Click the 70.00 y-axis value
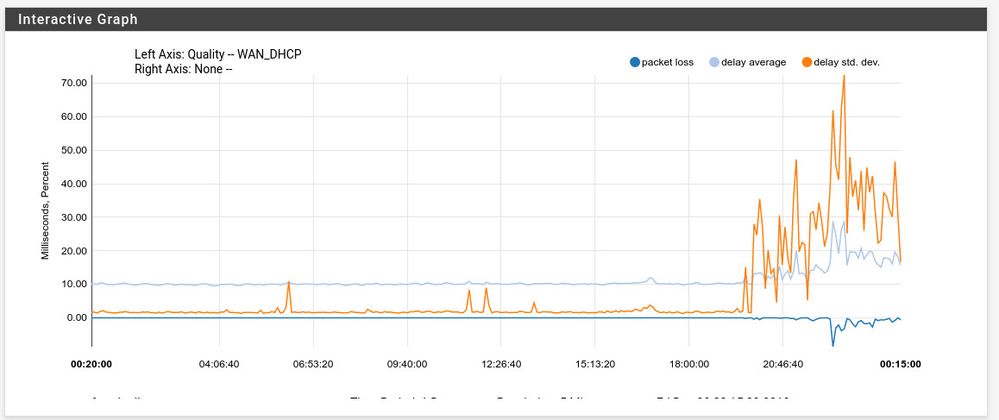 click(x=73, y=83)
